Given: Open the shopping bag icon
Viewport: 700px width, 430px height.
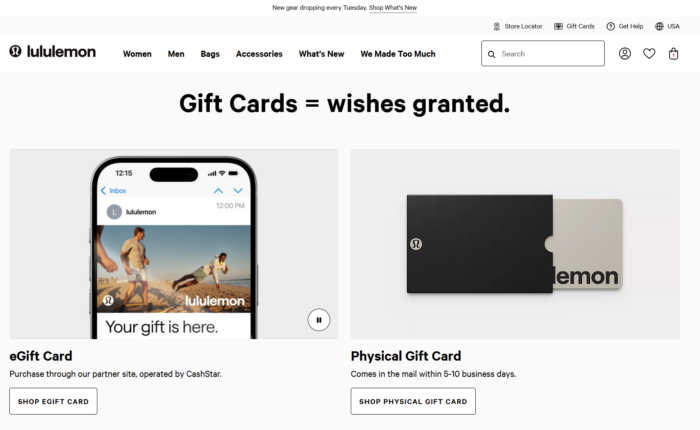Looking at the screenshot, I should click(x=673, y=54).
